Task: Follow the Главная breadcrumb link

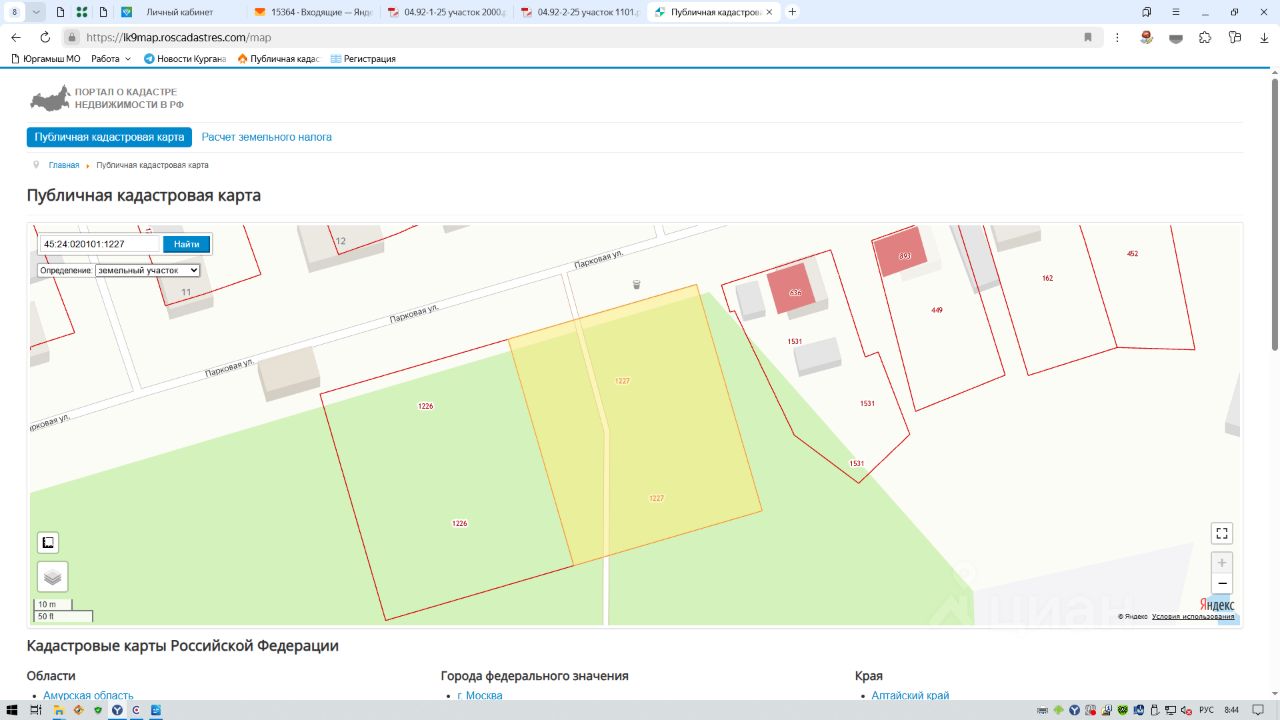Action: [64, 165]
